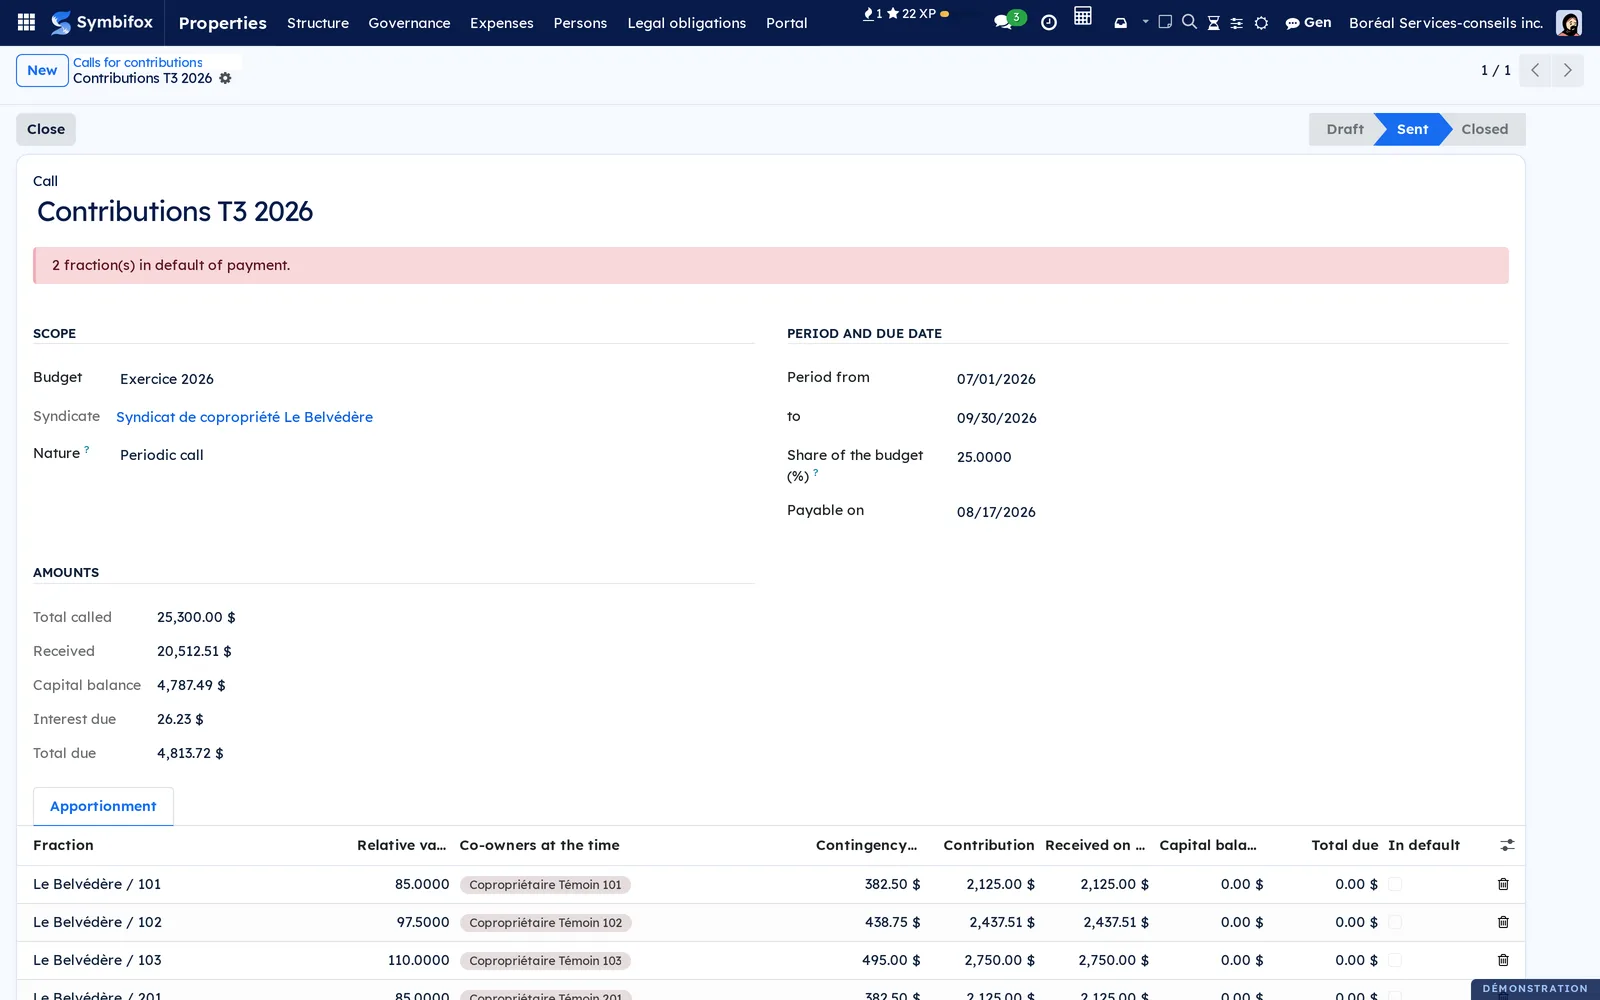Delete the Le Belvédère / 103 row
The width and height of the screenshot is (1600, 1000).
point(1503,960)
